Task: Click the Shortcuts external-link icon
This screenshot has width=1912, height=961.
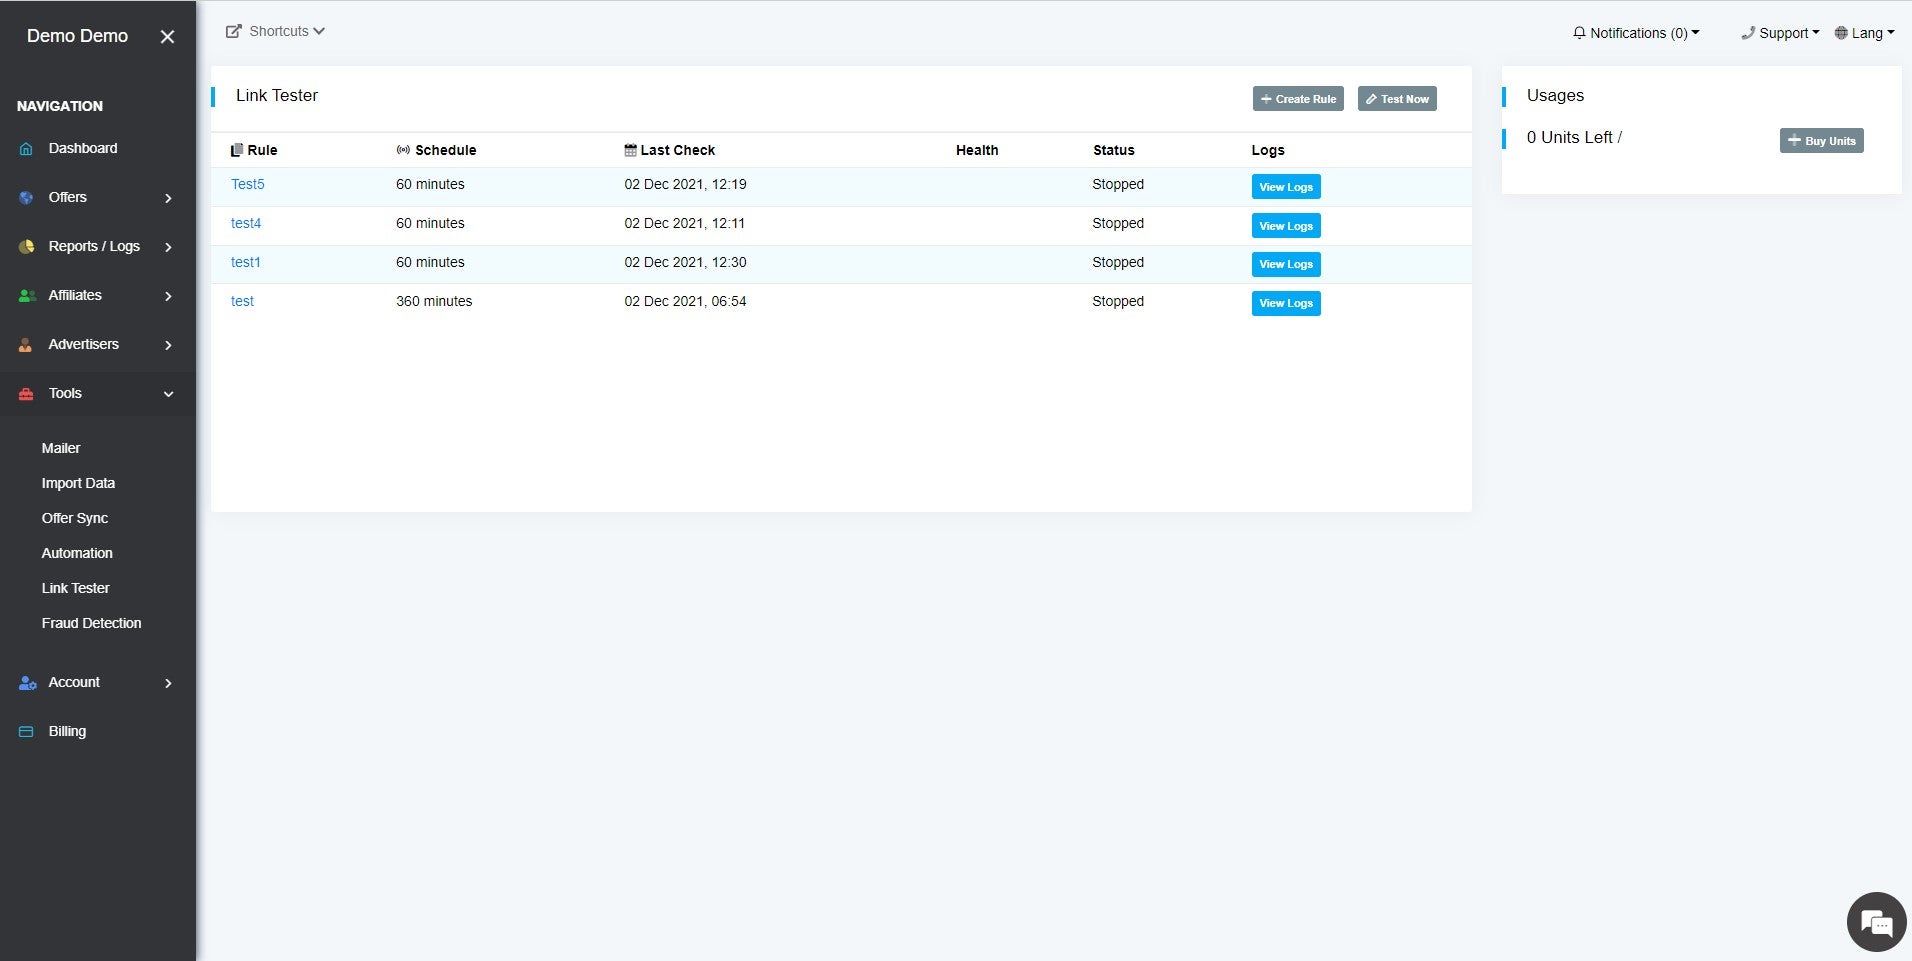Action: point(234,31)
